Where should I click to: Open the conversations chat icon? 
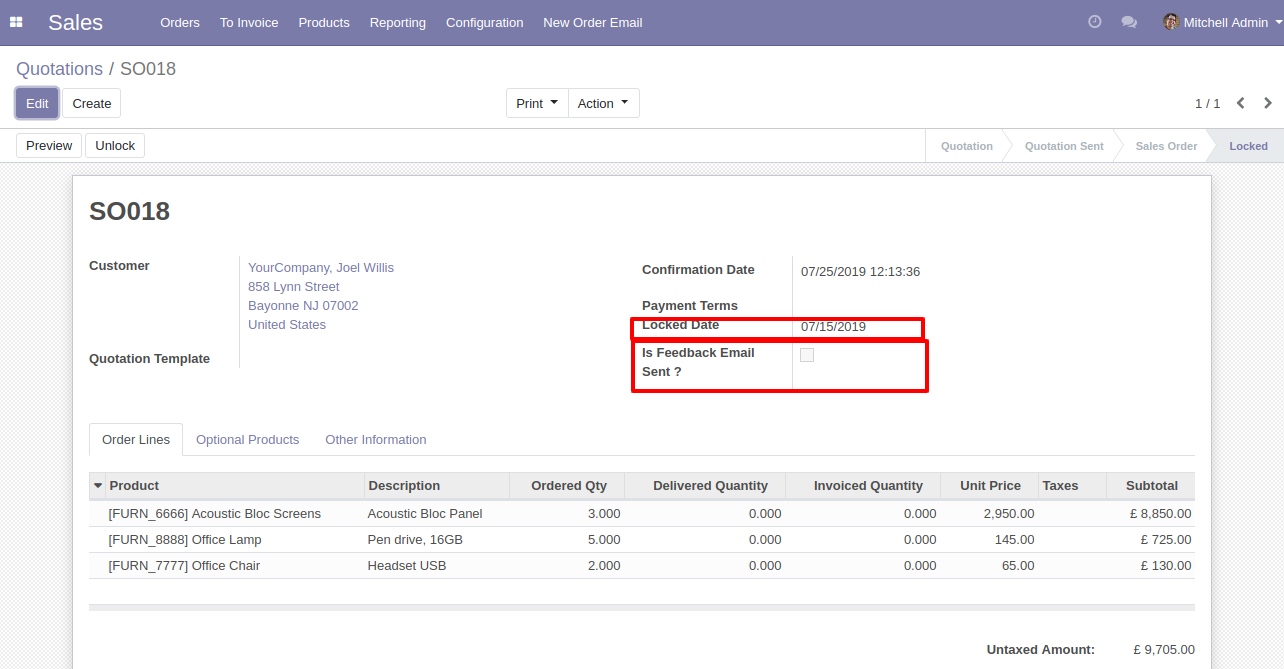coord(1129,22)
